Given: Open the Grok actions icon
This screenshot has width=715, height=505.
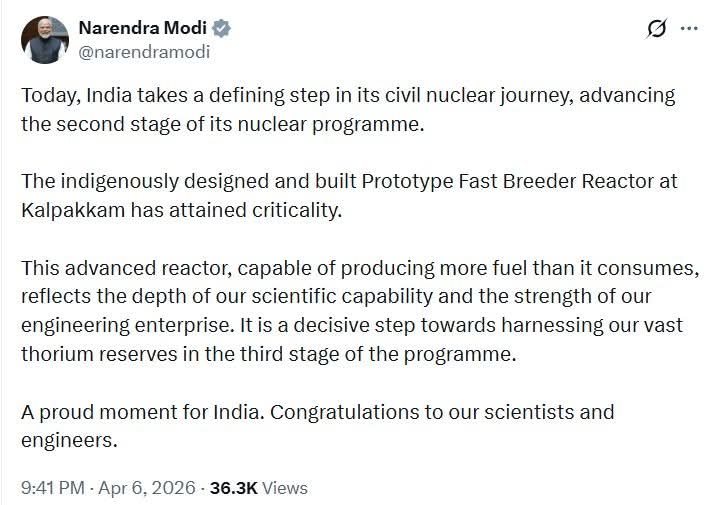Looking at the screenshot, I should pyautogui.click(x=656, y=29).
